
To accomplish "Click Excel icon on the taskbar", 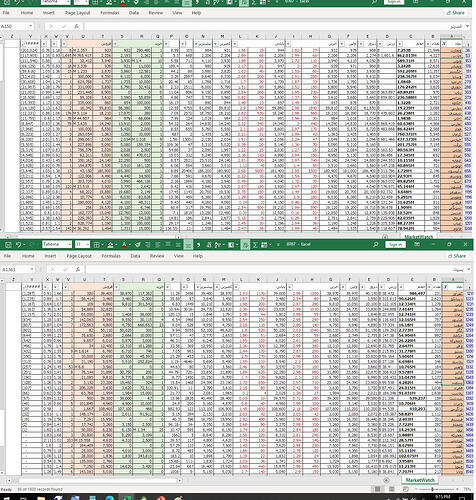I will [127, 498].
